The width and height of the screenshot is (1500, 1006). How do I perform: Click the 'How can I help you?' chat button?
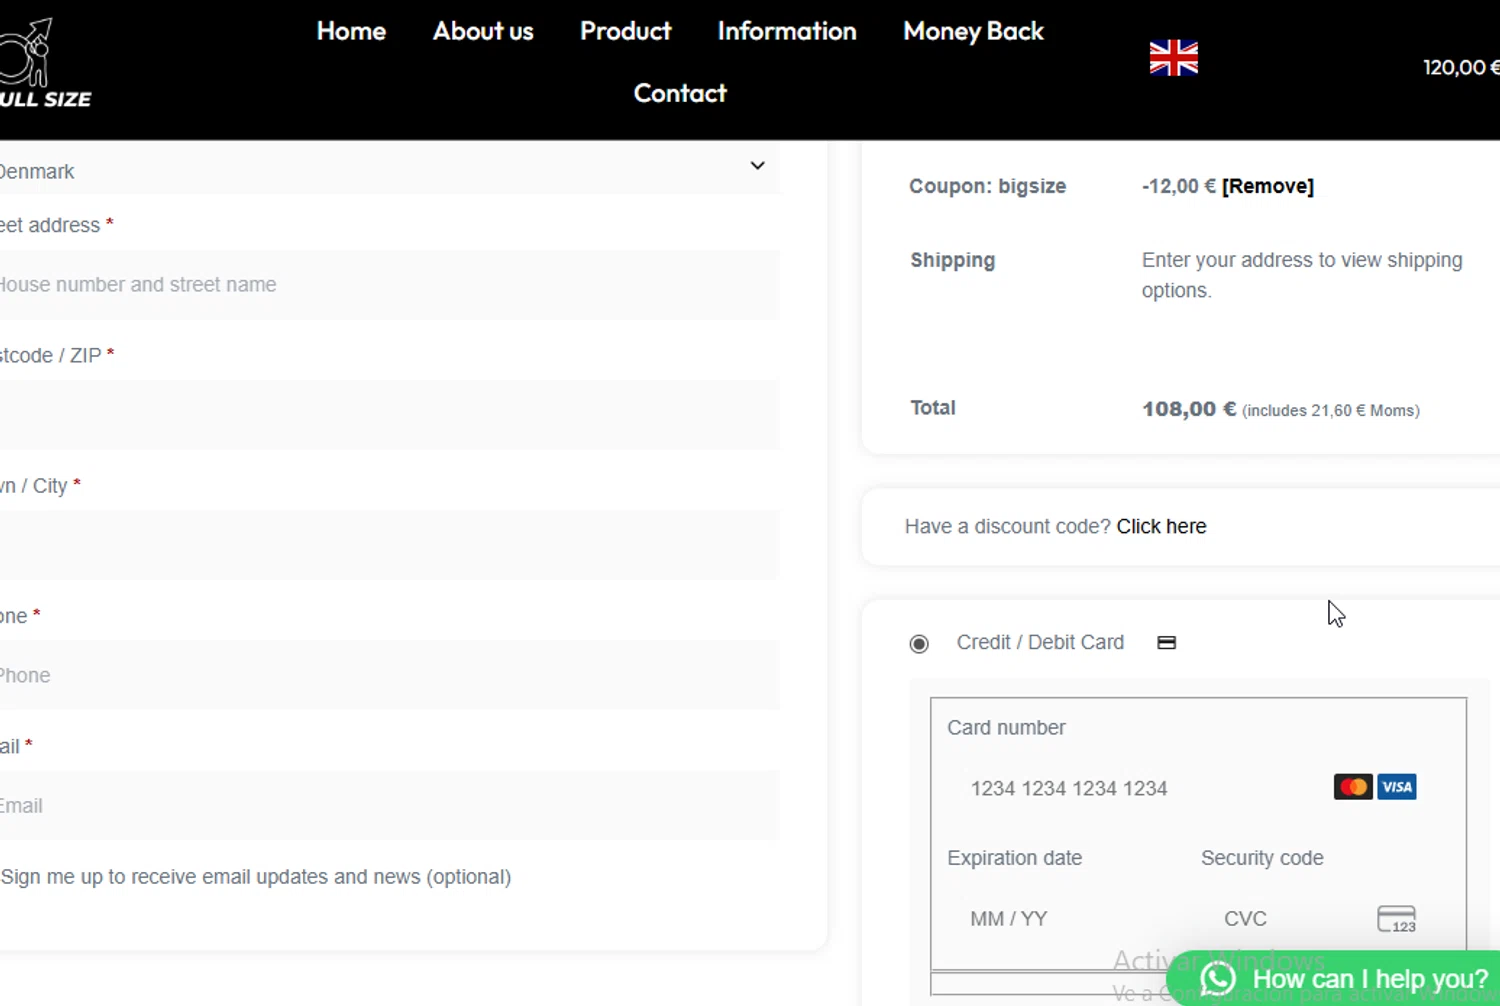tap(1334, 978)
